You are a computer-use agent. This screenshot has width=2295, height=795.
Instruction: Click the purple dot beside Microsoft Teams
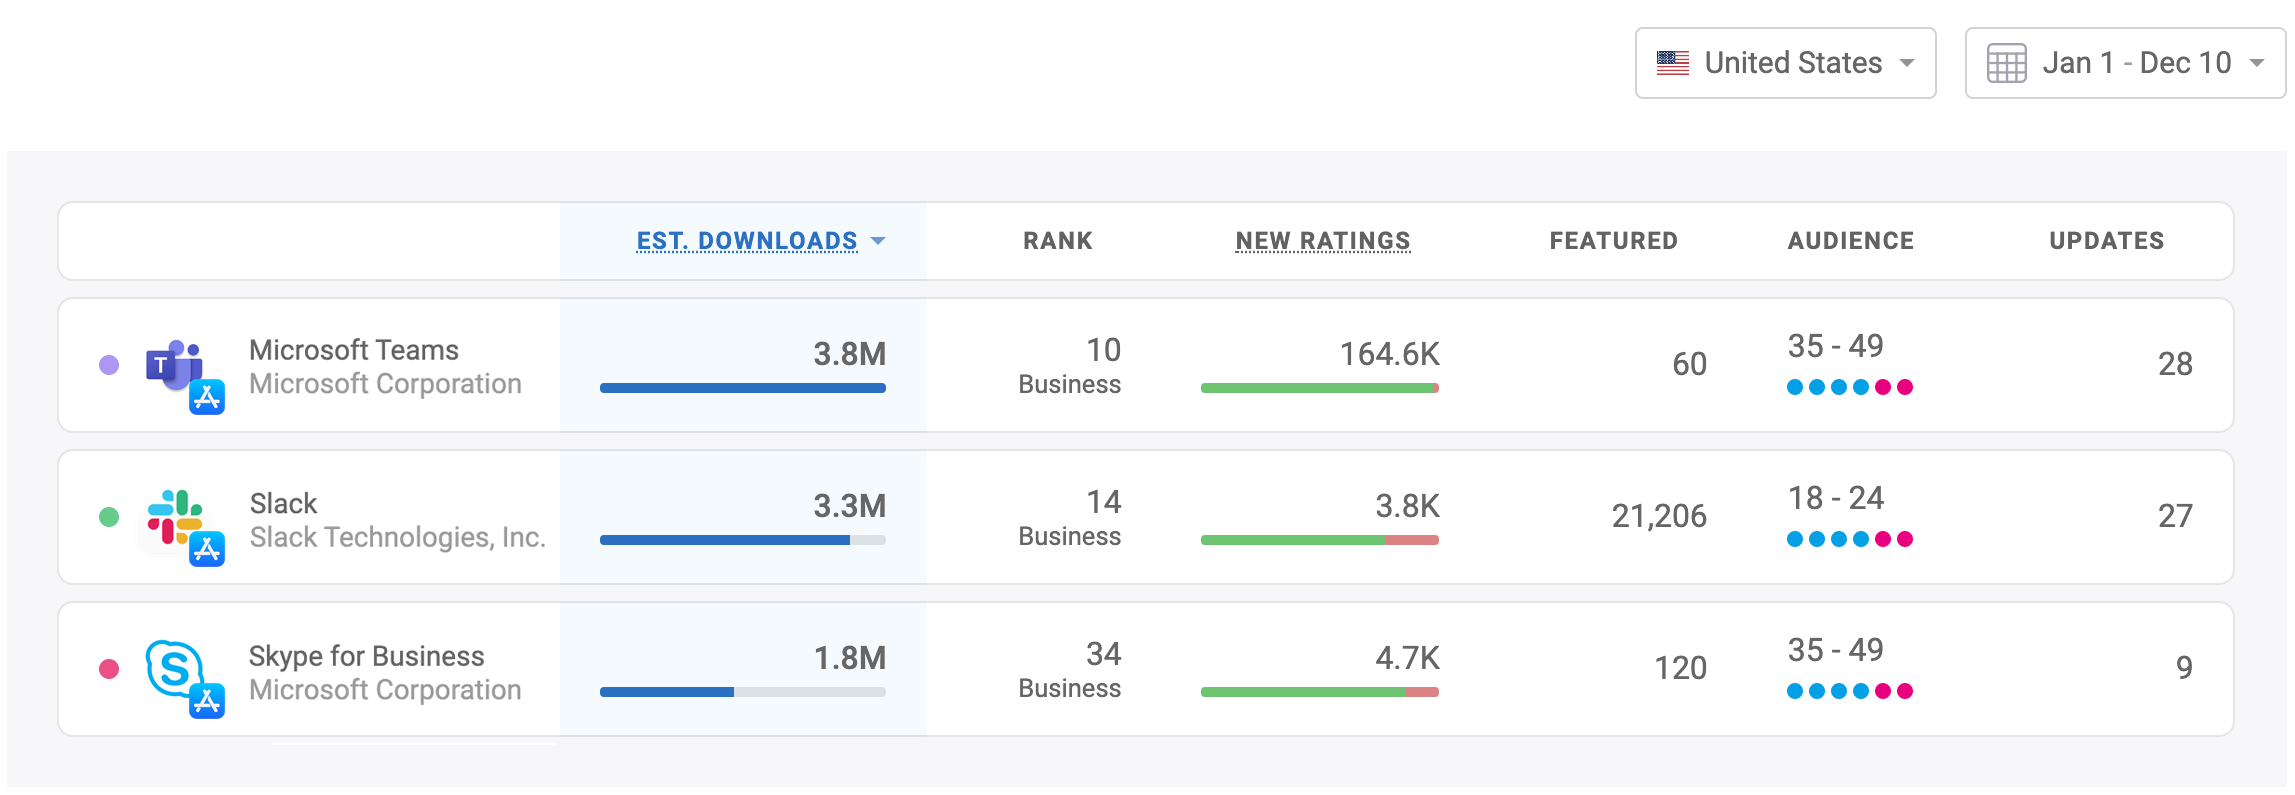(x=109, y=365)
